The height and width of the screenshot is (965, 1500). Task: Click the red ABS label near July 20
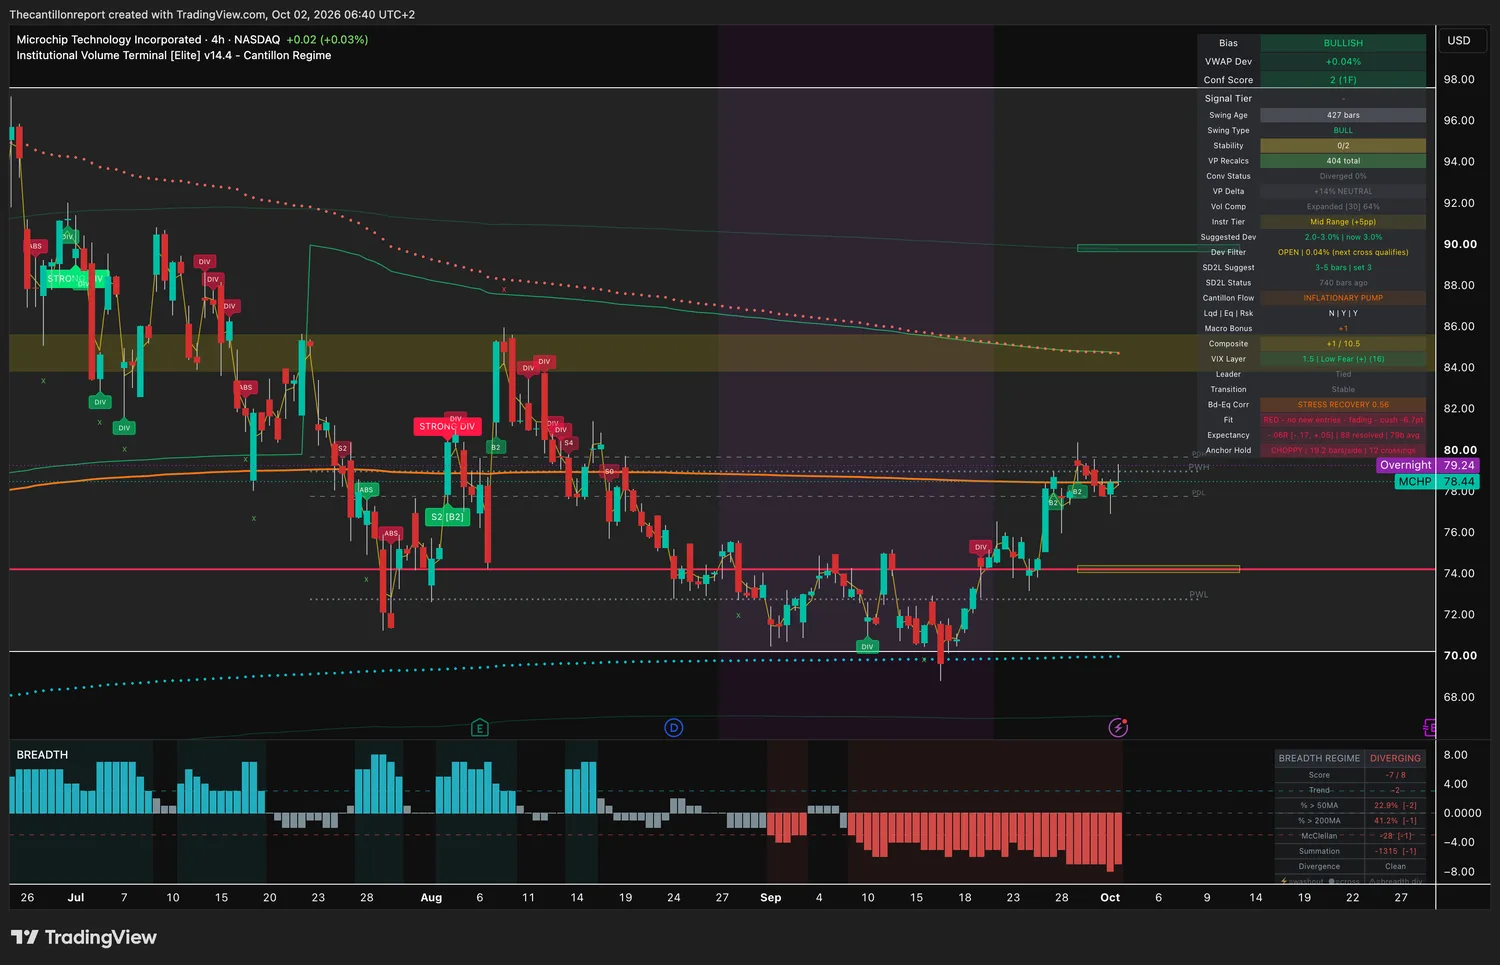pos(245,387)
